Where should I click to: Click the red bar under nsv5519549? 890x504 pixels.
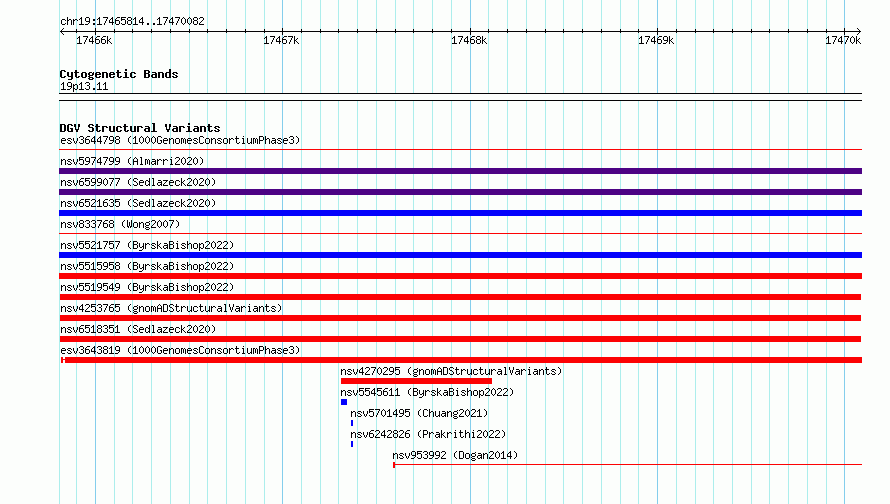pos(460,297)
